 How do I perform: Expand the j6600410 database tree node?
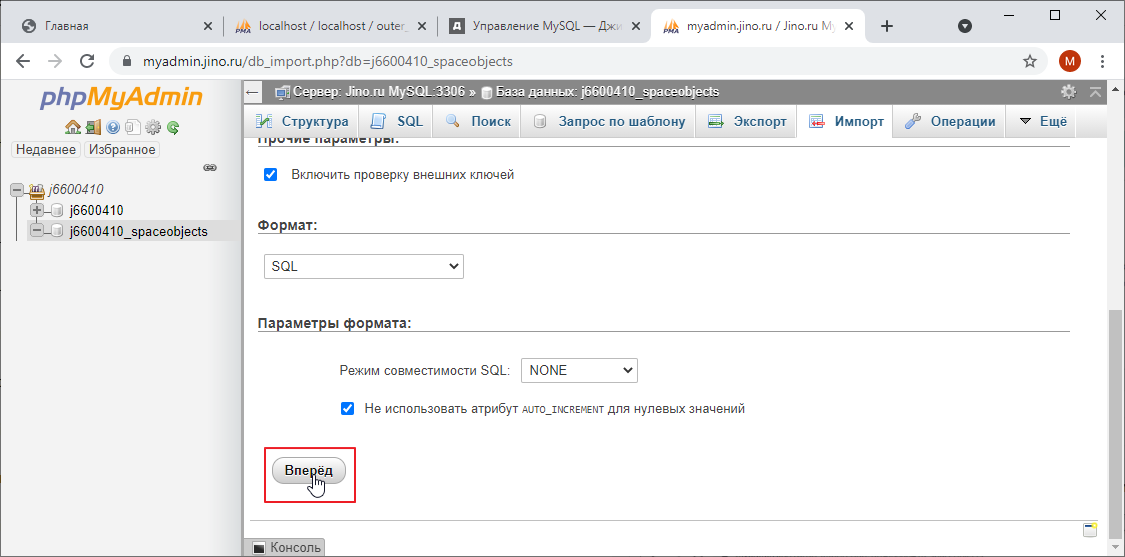37,210
